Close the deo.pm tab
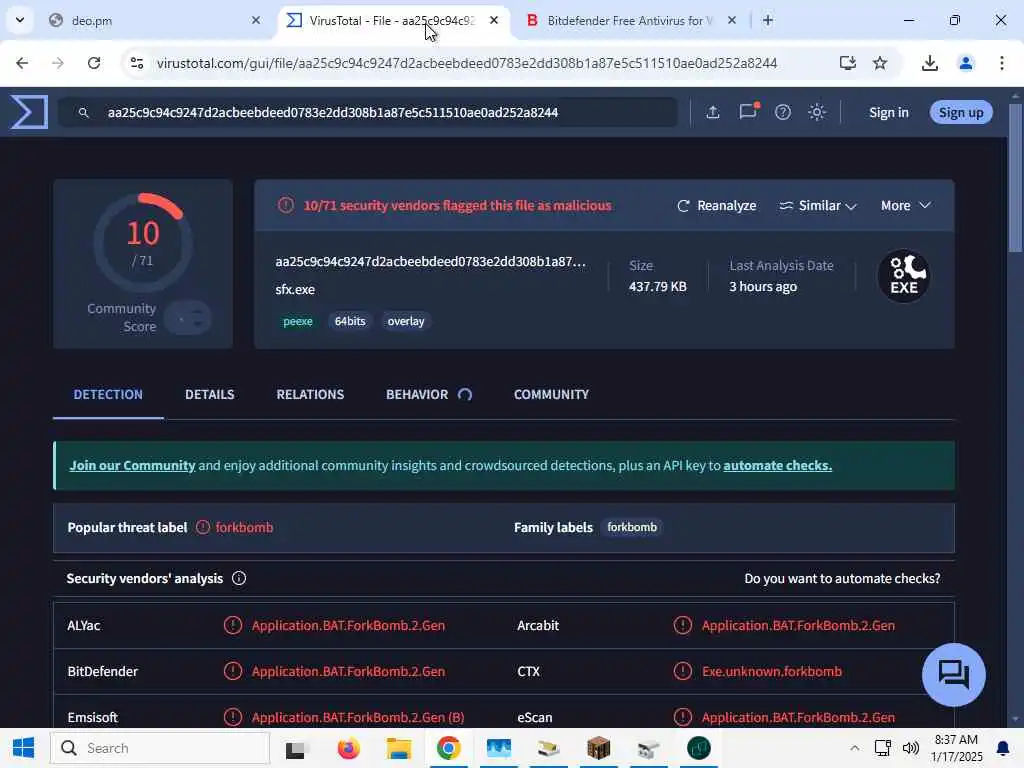Image resolution: width=1024 pixels, height=768 pixels. coord(256,20)
